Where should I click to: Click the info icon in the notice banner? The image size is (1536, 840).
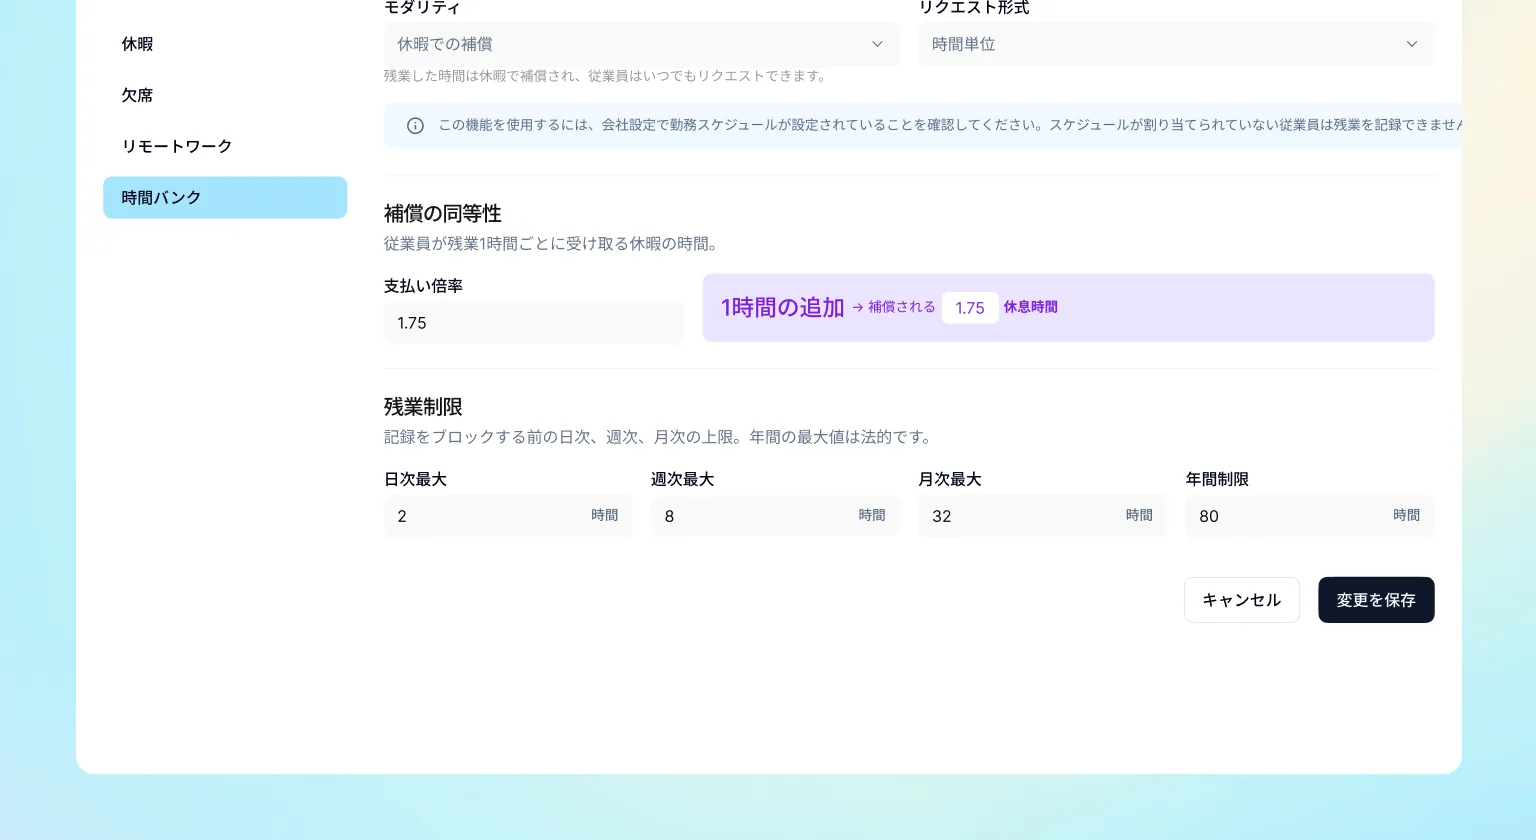point(415,126)
